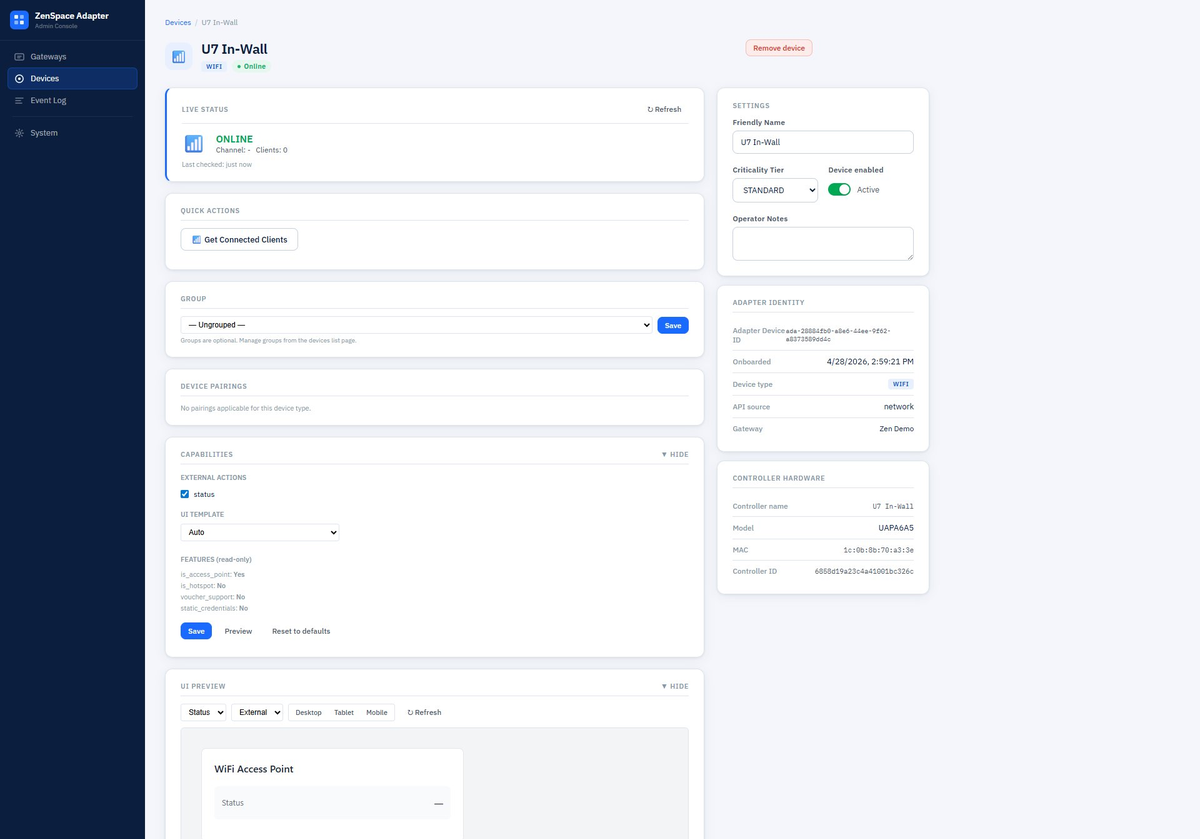Click the Event Log sidebar icon
1200x839 pixels.
point(19,101)
